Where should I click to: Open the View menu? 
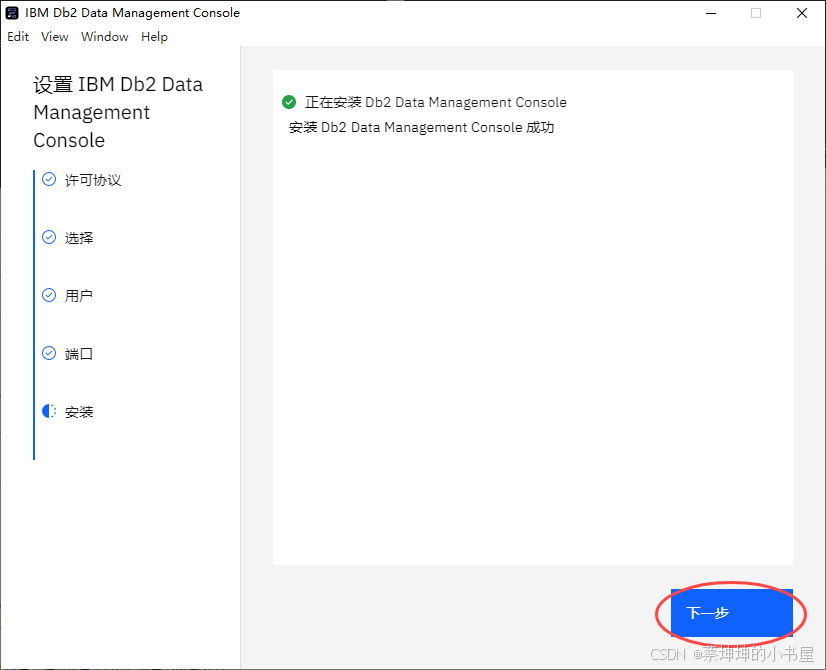coord(55,36)
